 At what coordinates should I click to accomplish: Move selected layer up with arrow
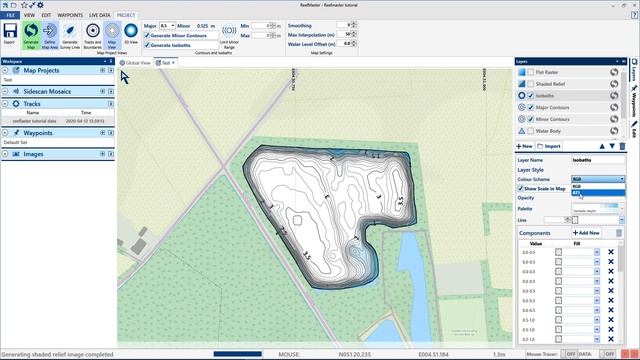click(x=602, y=146)
